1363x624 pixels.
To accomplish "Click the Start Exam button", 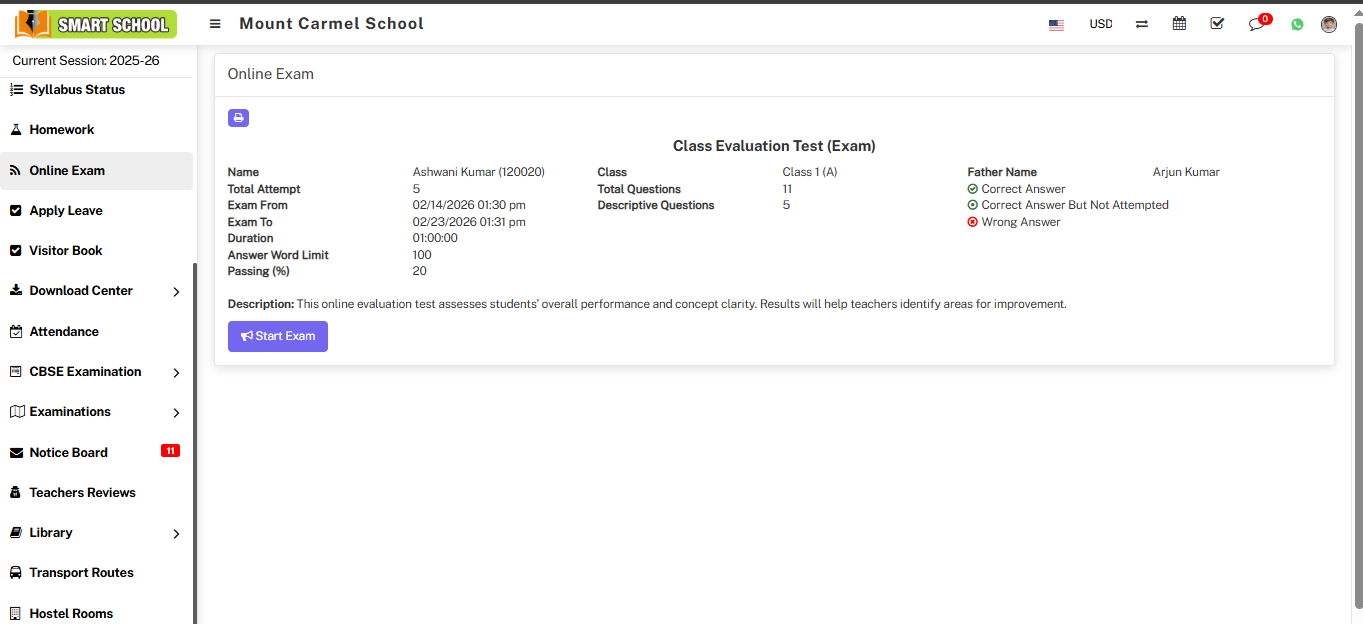I will tap(277, 336).
